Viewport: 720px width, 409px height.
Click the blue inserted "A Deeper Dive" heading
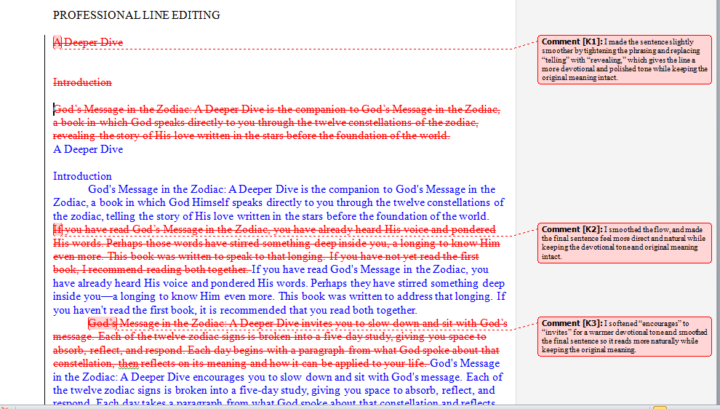coord(88,150)
